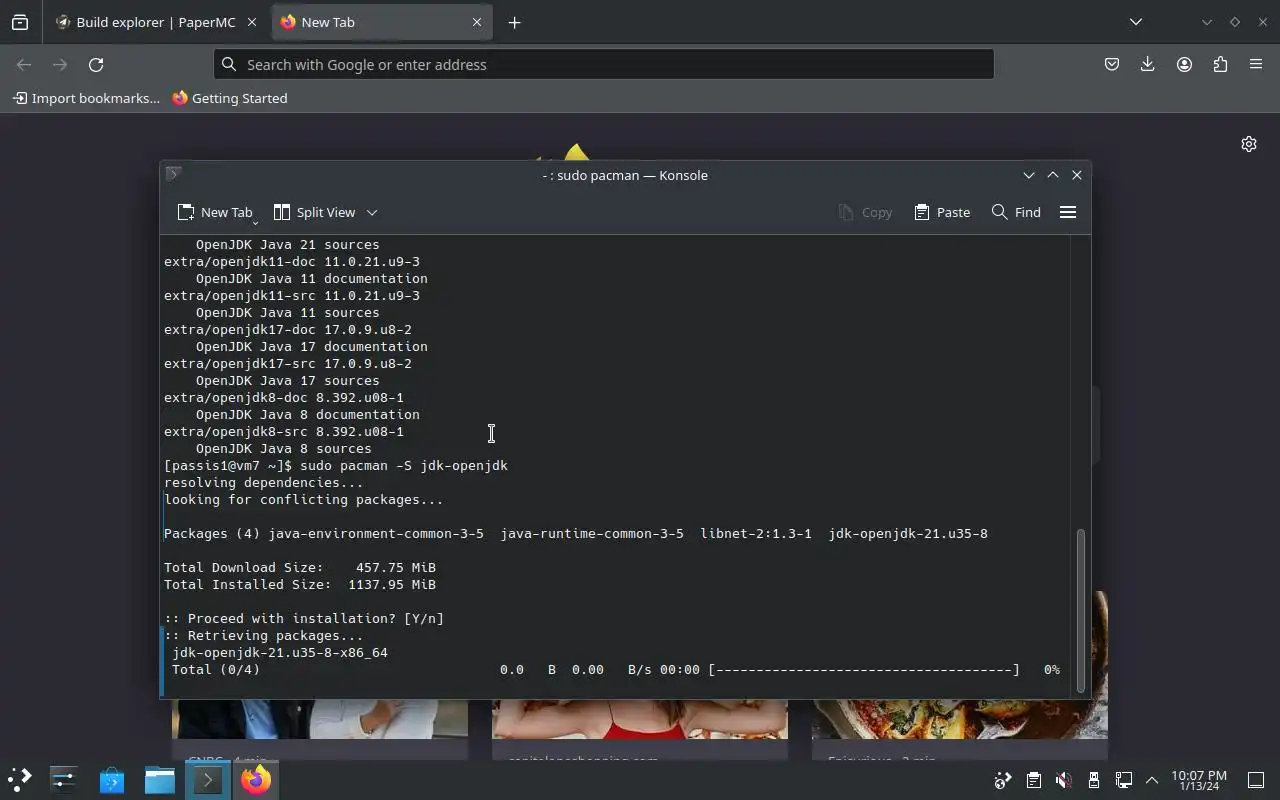Expand the Konsole New Tab dropdown arrow

click(255, 222)
